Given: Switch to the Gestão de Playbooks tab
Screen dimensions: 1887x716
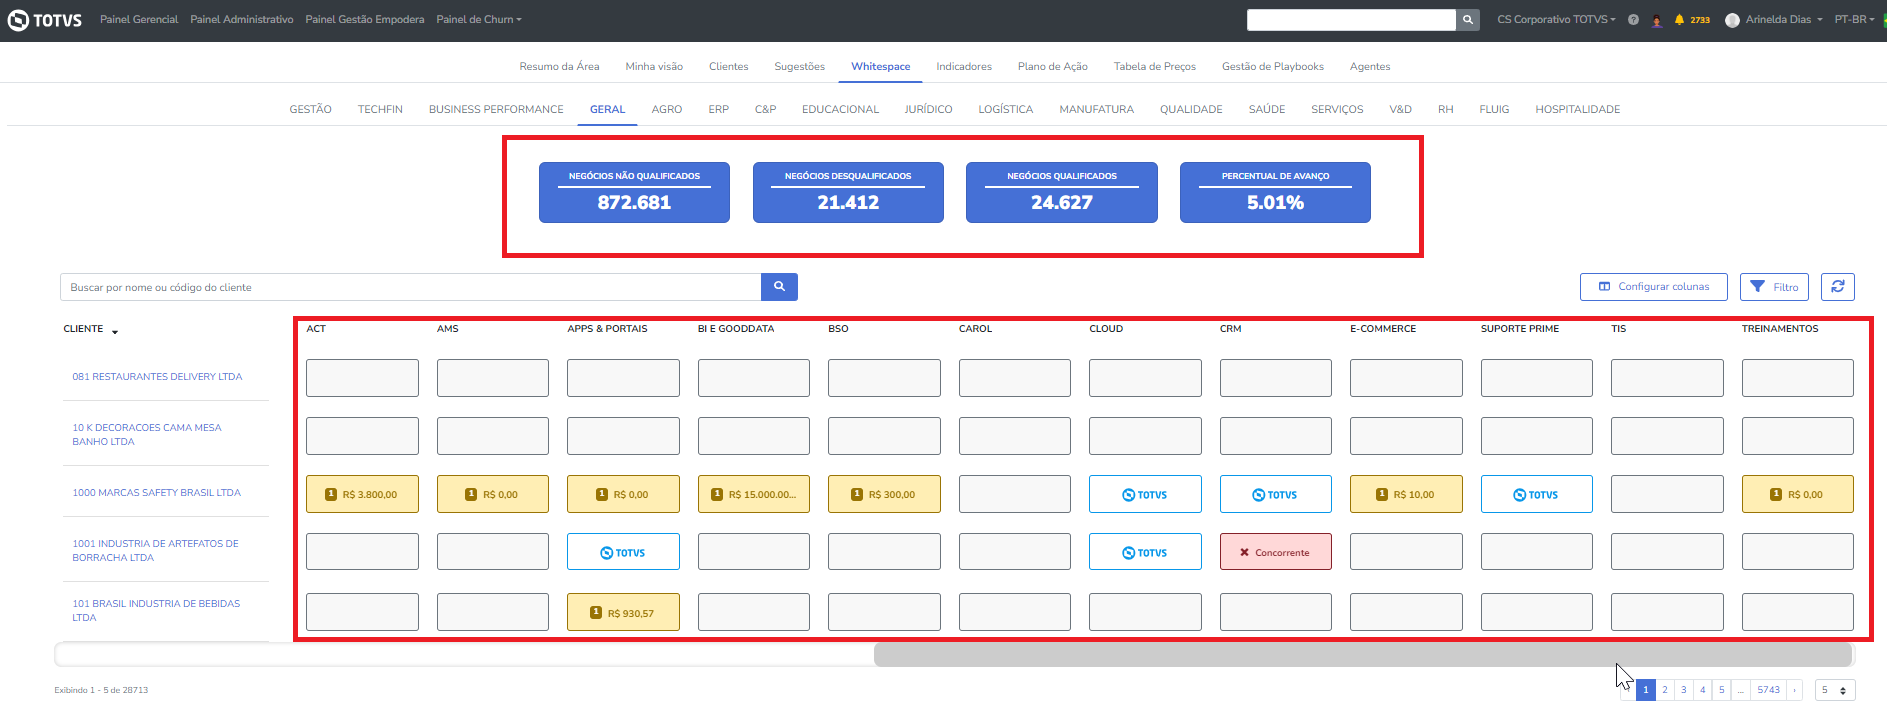Looking at the screenshot, I should point(1273,67).
